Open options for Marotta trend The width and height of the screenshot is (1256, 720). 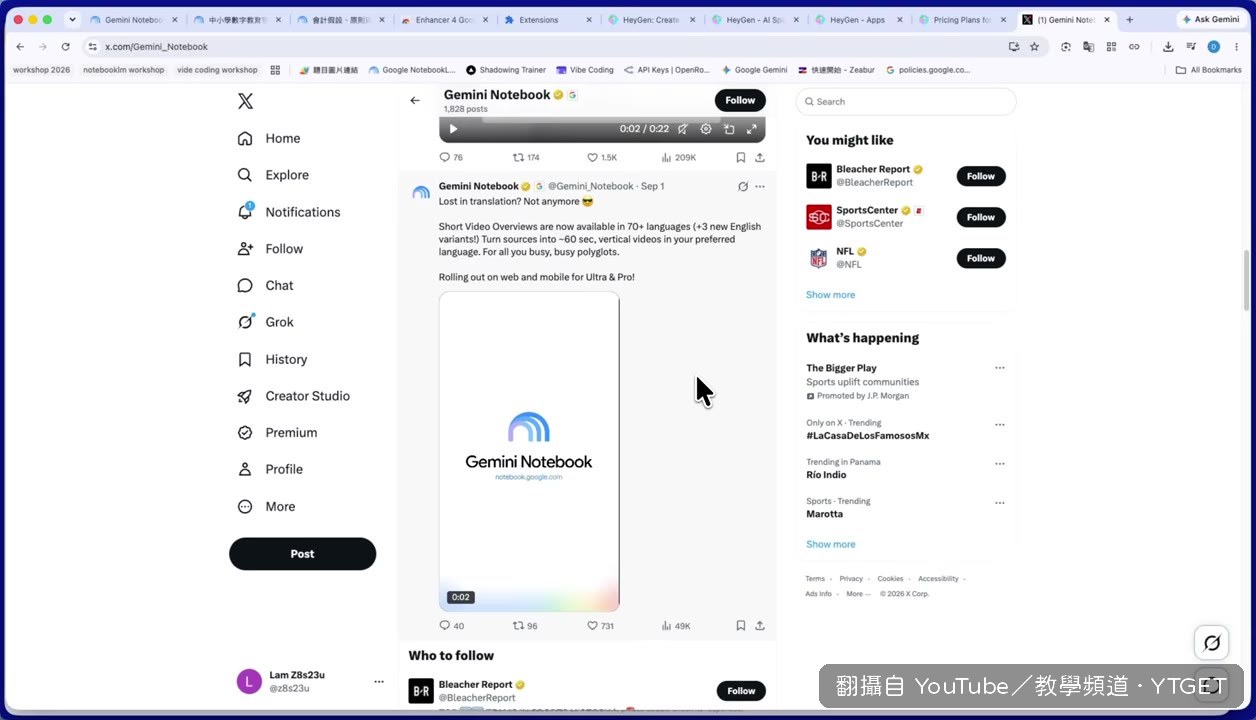pyautogui.click(x=999, y=503)
